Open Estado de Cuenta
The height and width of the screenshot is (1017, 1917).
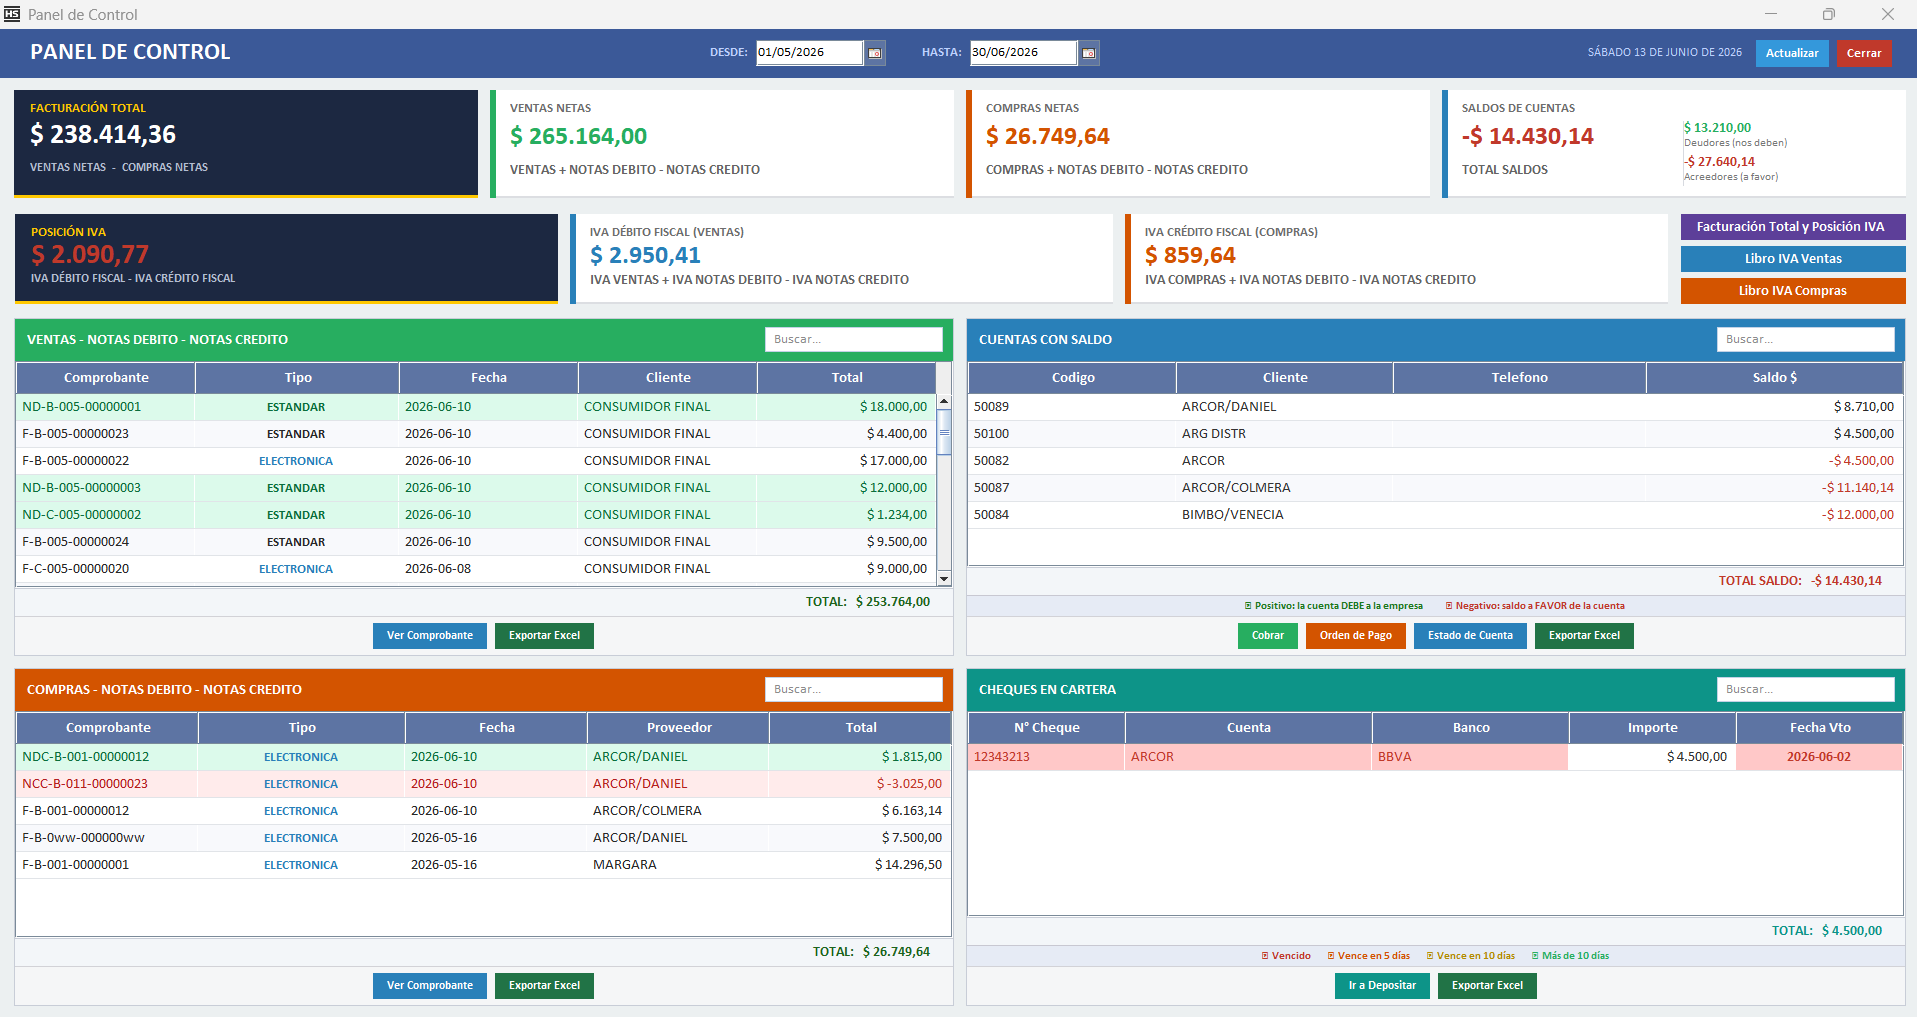pyautogui.click(x=1470, y=636)
